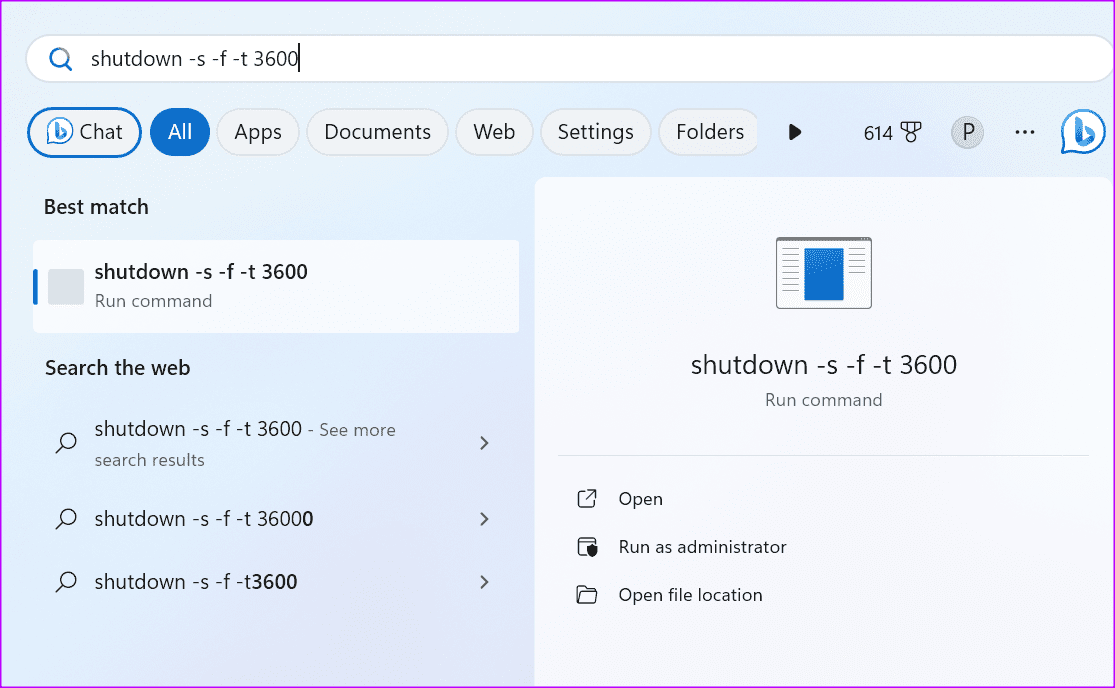Toggle the Chat filter pill

tap(84, 131)
